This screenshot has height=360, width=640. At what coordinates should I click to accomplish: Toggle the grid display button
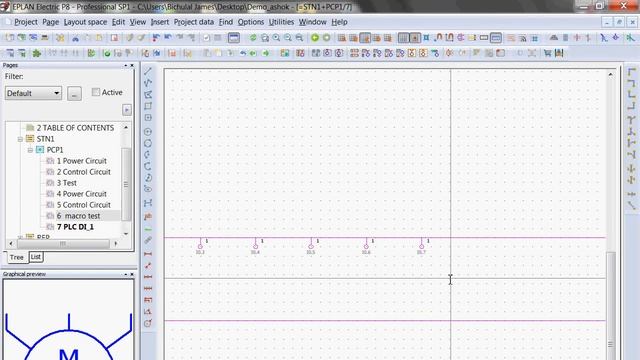pos(403,38)
